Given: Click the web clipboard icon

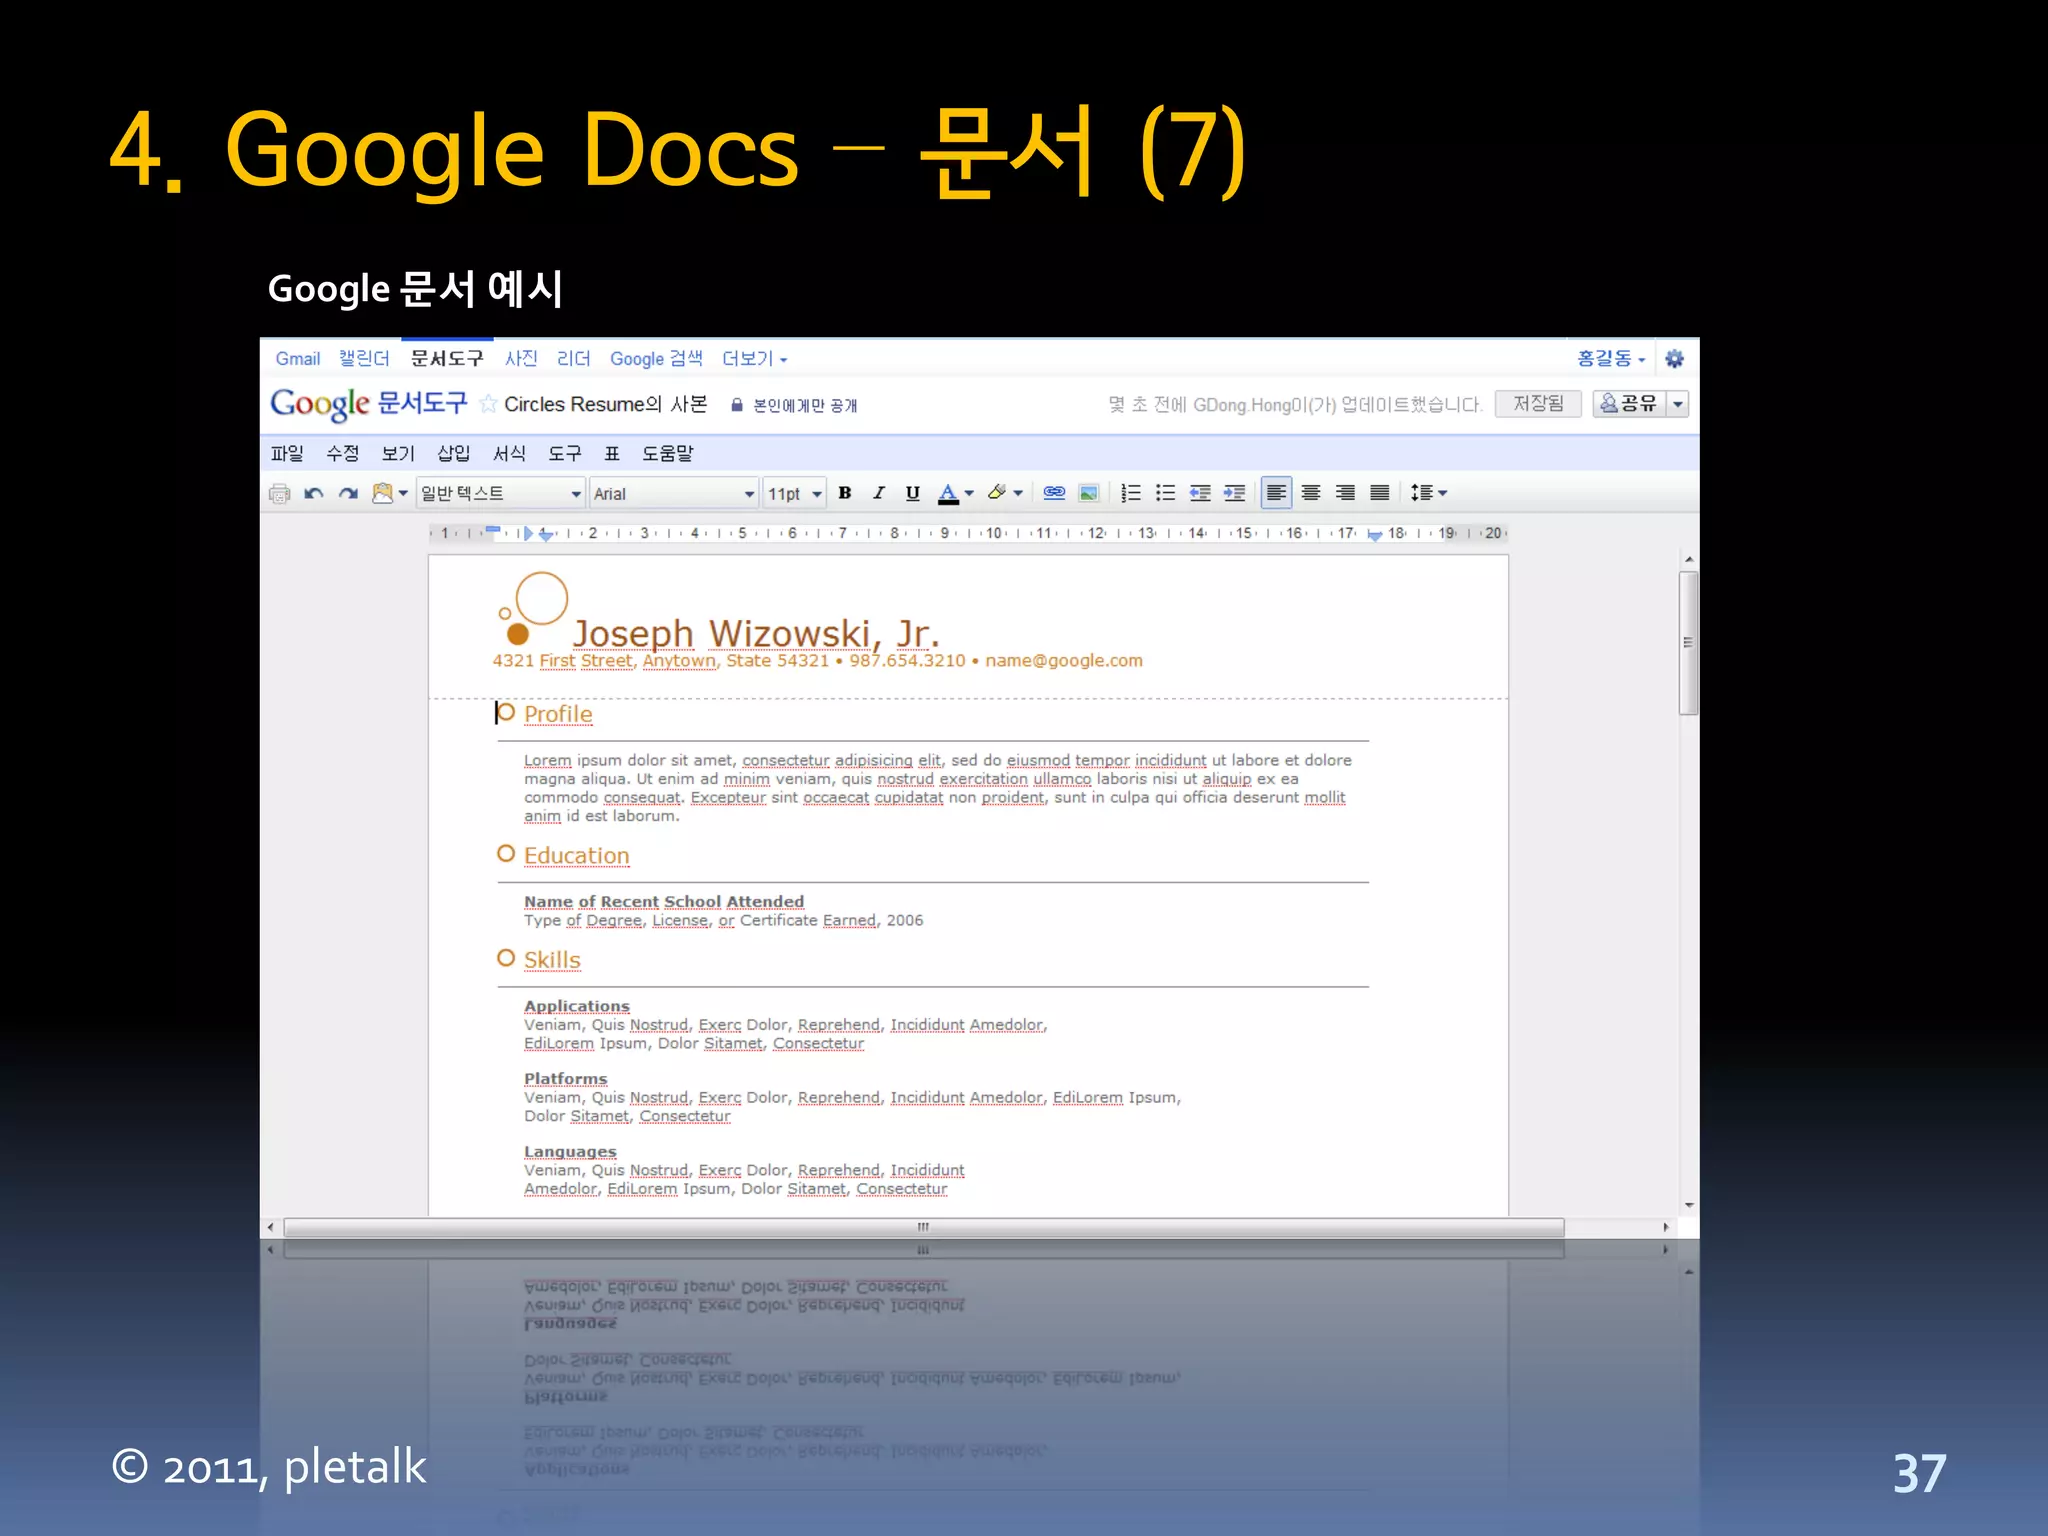Looking at the screenshot, I should 382,493.
